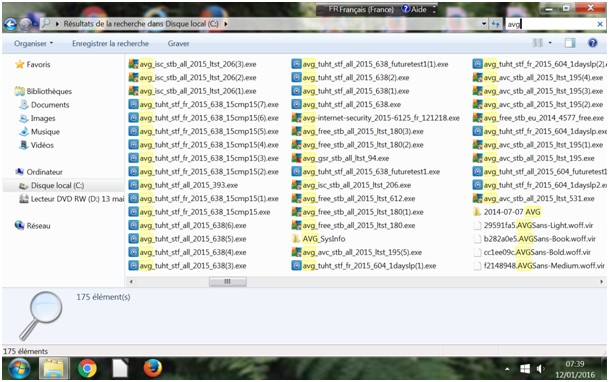Select the 2014-07-07 AVG folder icon
This screenshot has width=609, height=382.
pos(477,212)
